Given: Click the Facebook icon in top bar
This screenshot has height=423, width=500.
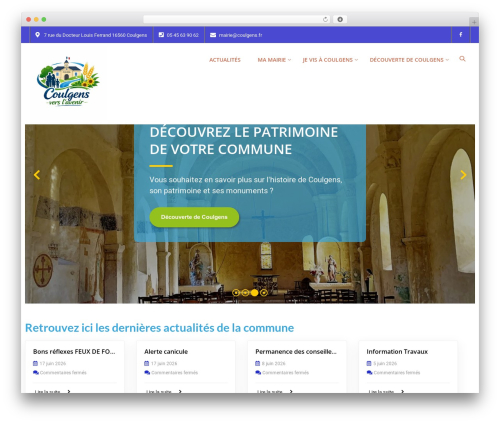Looking at the screenshot, I should click(460, 34).
